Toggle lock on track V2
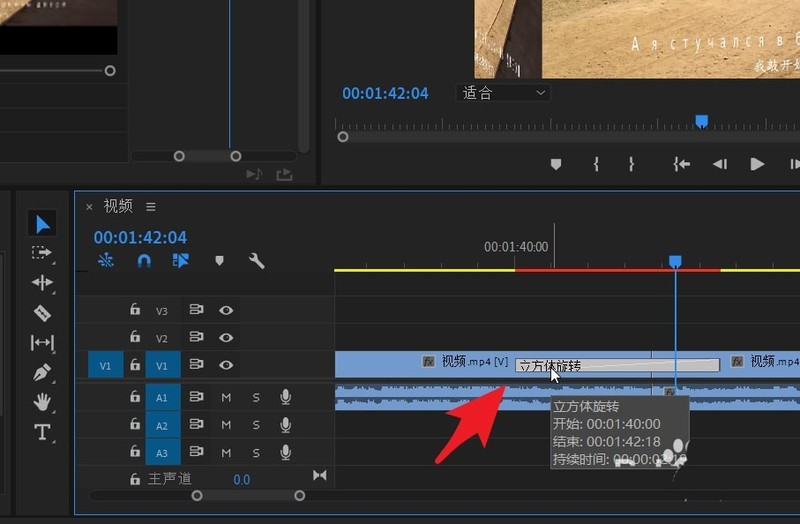 (135, 338)
